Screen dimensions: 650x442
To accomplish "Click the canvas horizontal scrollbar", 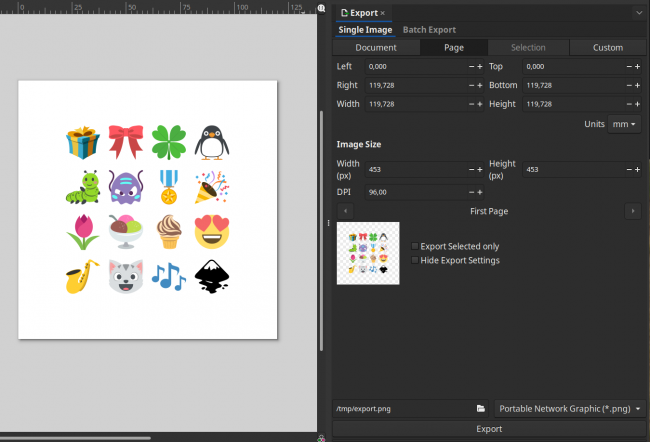I will pos(75,438).
